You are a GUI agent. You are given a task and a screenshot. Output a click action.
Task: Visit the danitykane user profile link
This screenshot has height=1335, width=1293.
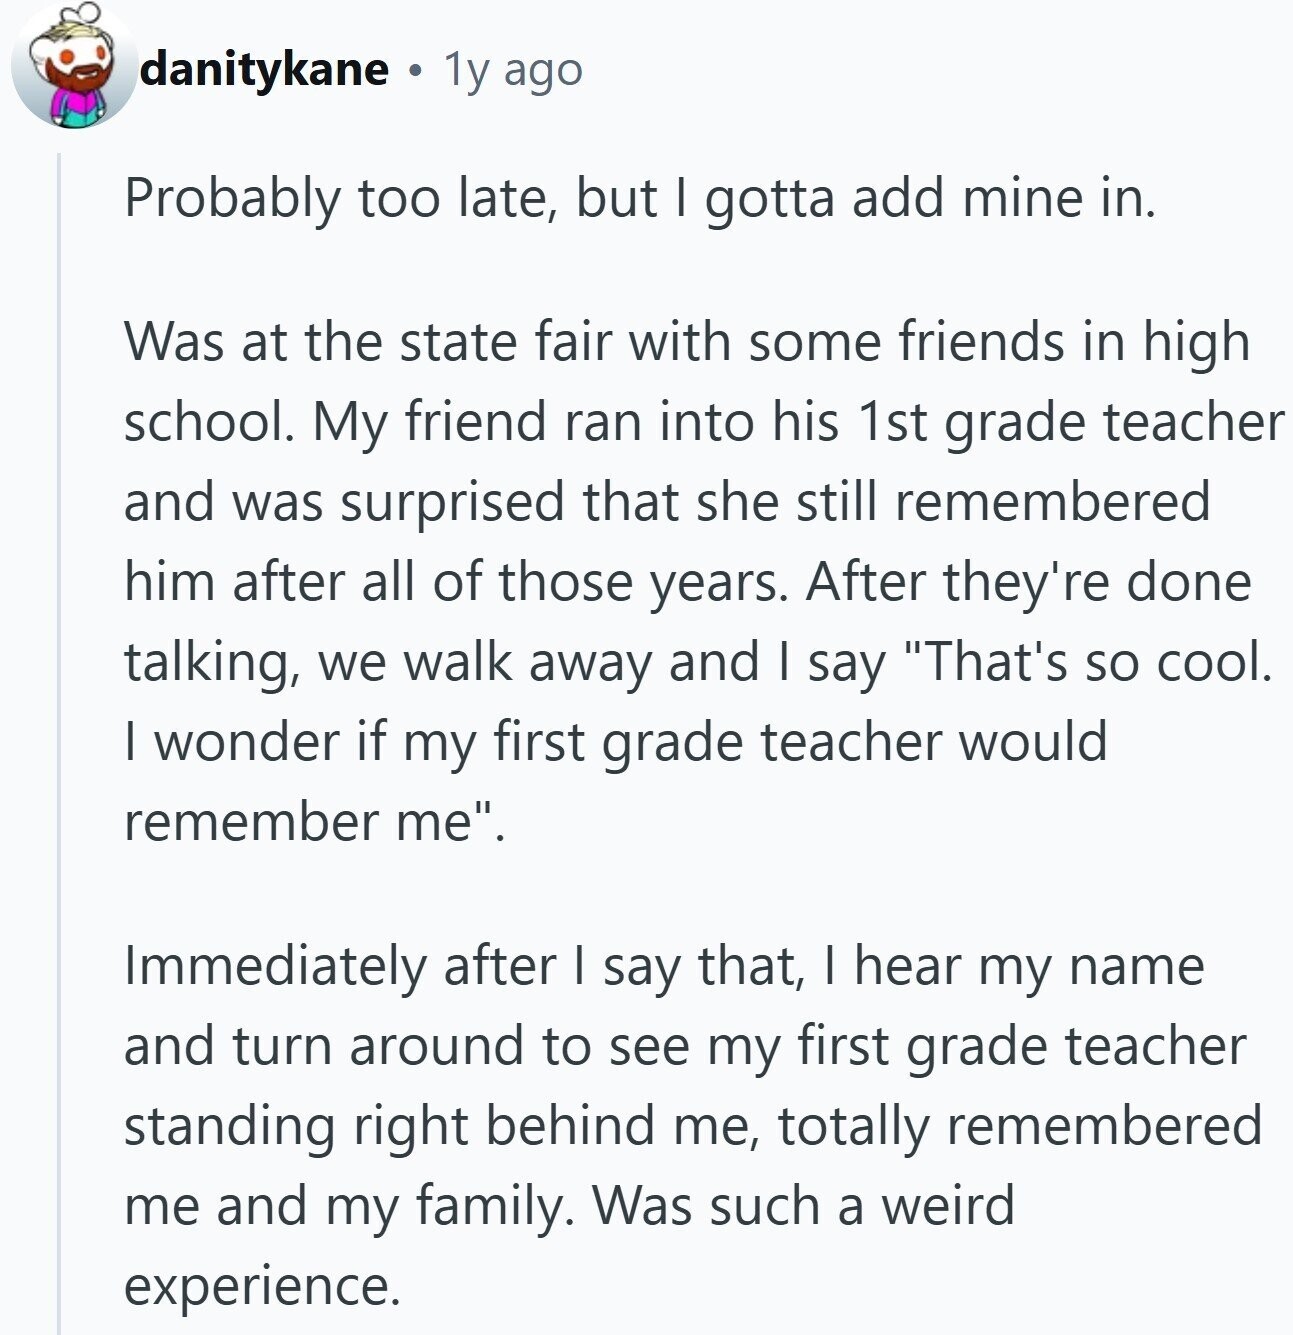coord(265,69)
